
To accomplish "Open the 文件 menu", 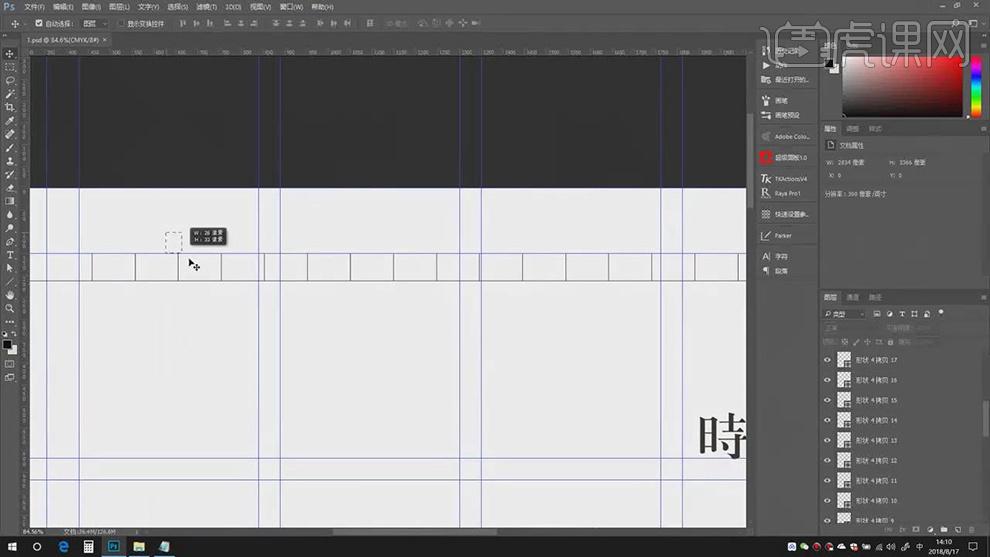I will click(34, 7).
